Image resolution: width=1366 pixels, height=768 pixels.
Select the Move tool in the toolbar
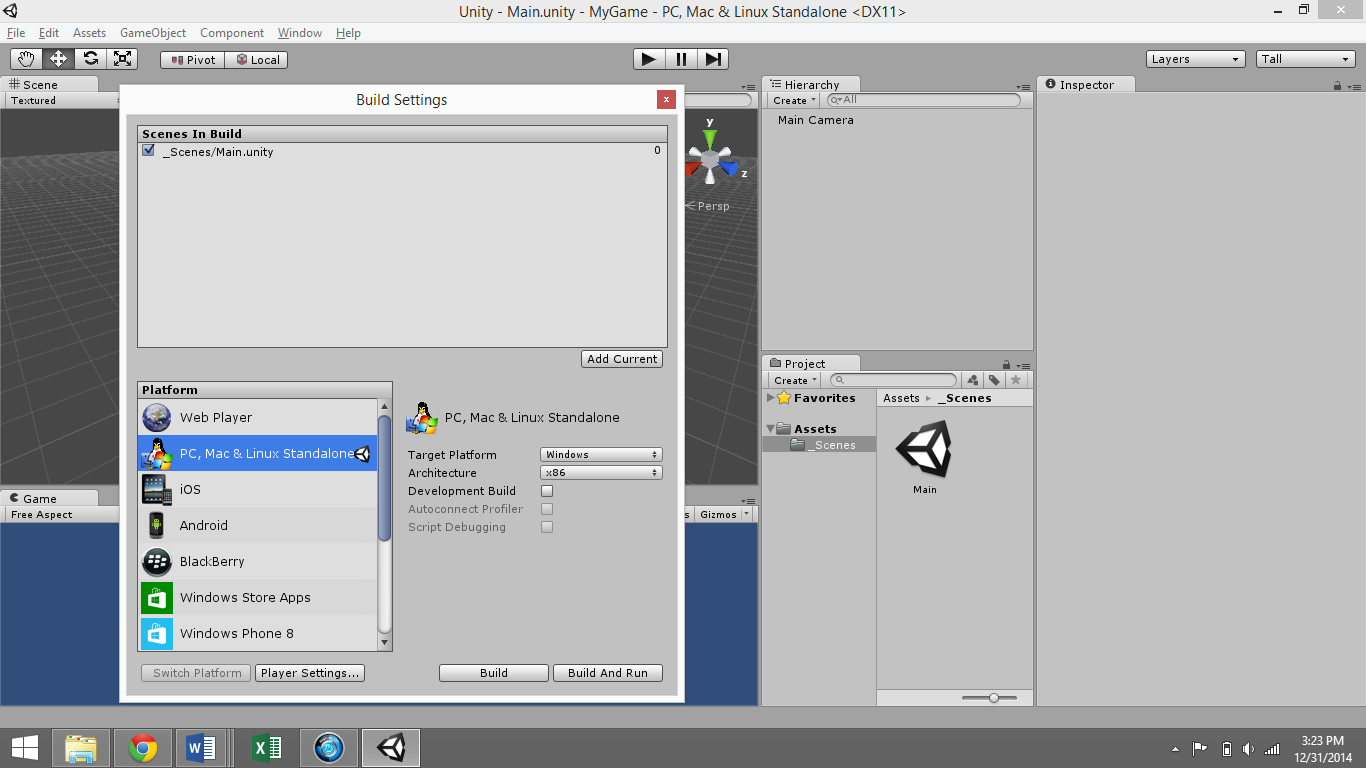click(x=58, y=58)
